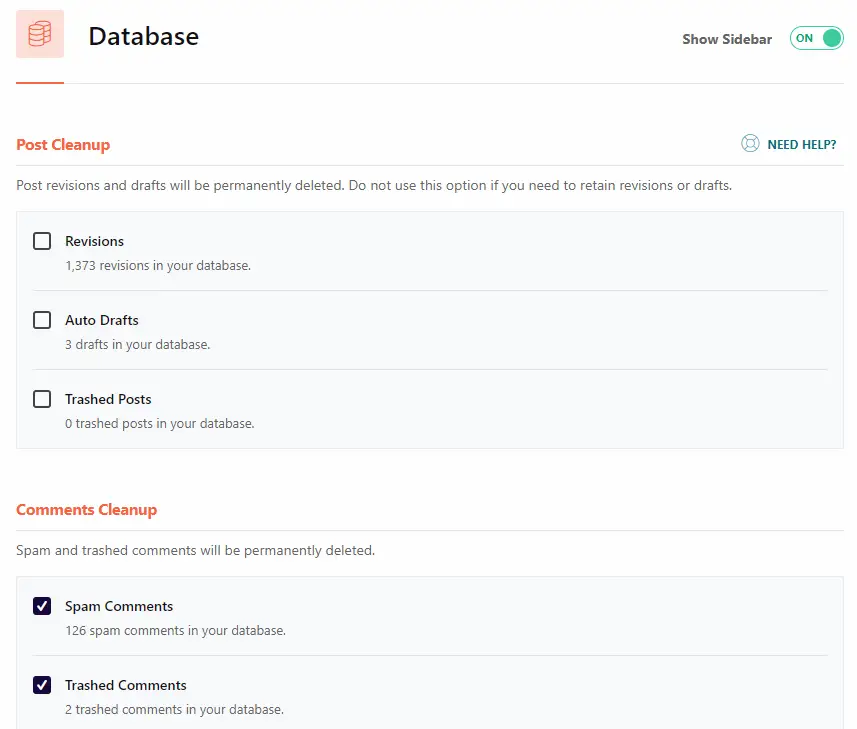This screenshot has height=729, width=857.
Task: Check the Revisions checkbox
Action: coord(42,241)
